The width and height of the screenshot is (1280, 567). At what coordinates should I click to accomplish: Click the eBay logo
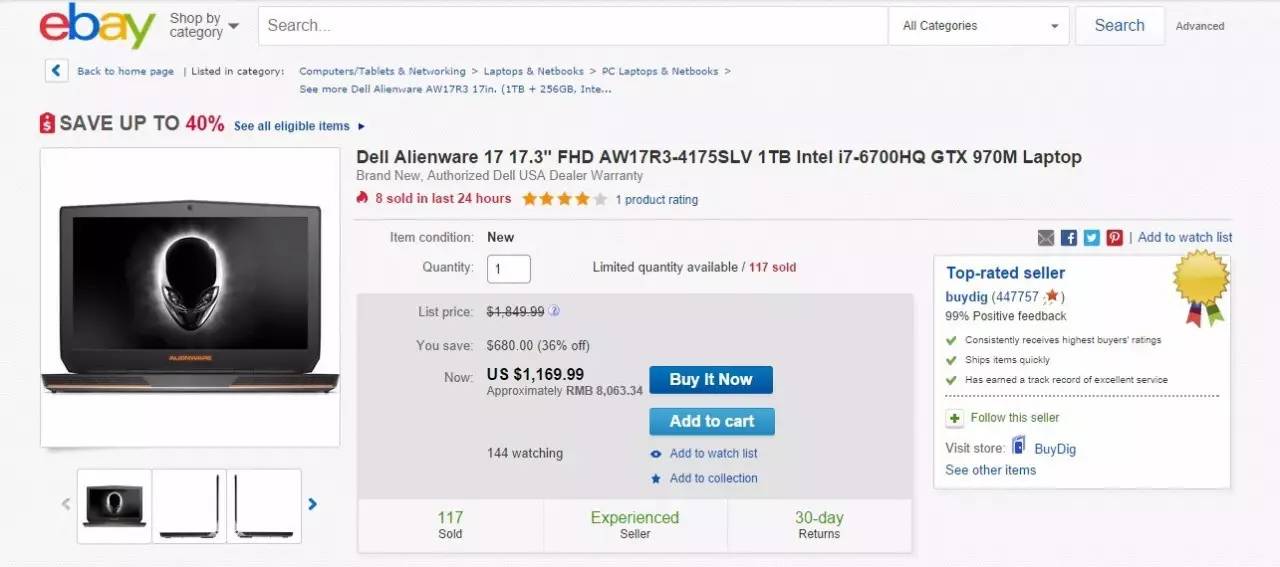coord(97,26)
